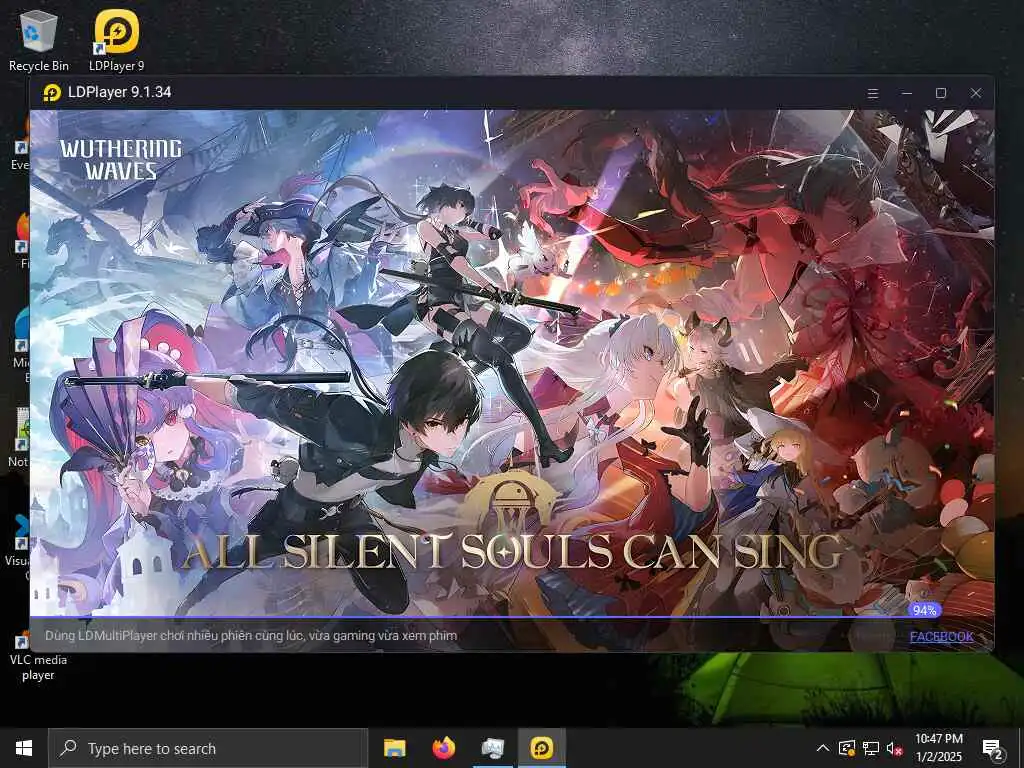Image resolution: width=1024 pixels, height=768 pixels.
Task: Click the Wuthering Waves splash artwork
Action: tap(512, 362)
